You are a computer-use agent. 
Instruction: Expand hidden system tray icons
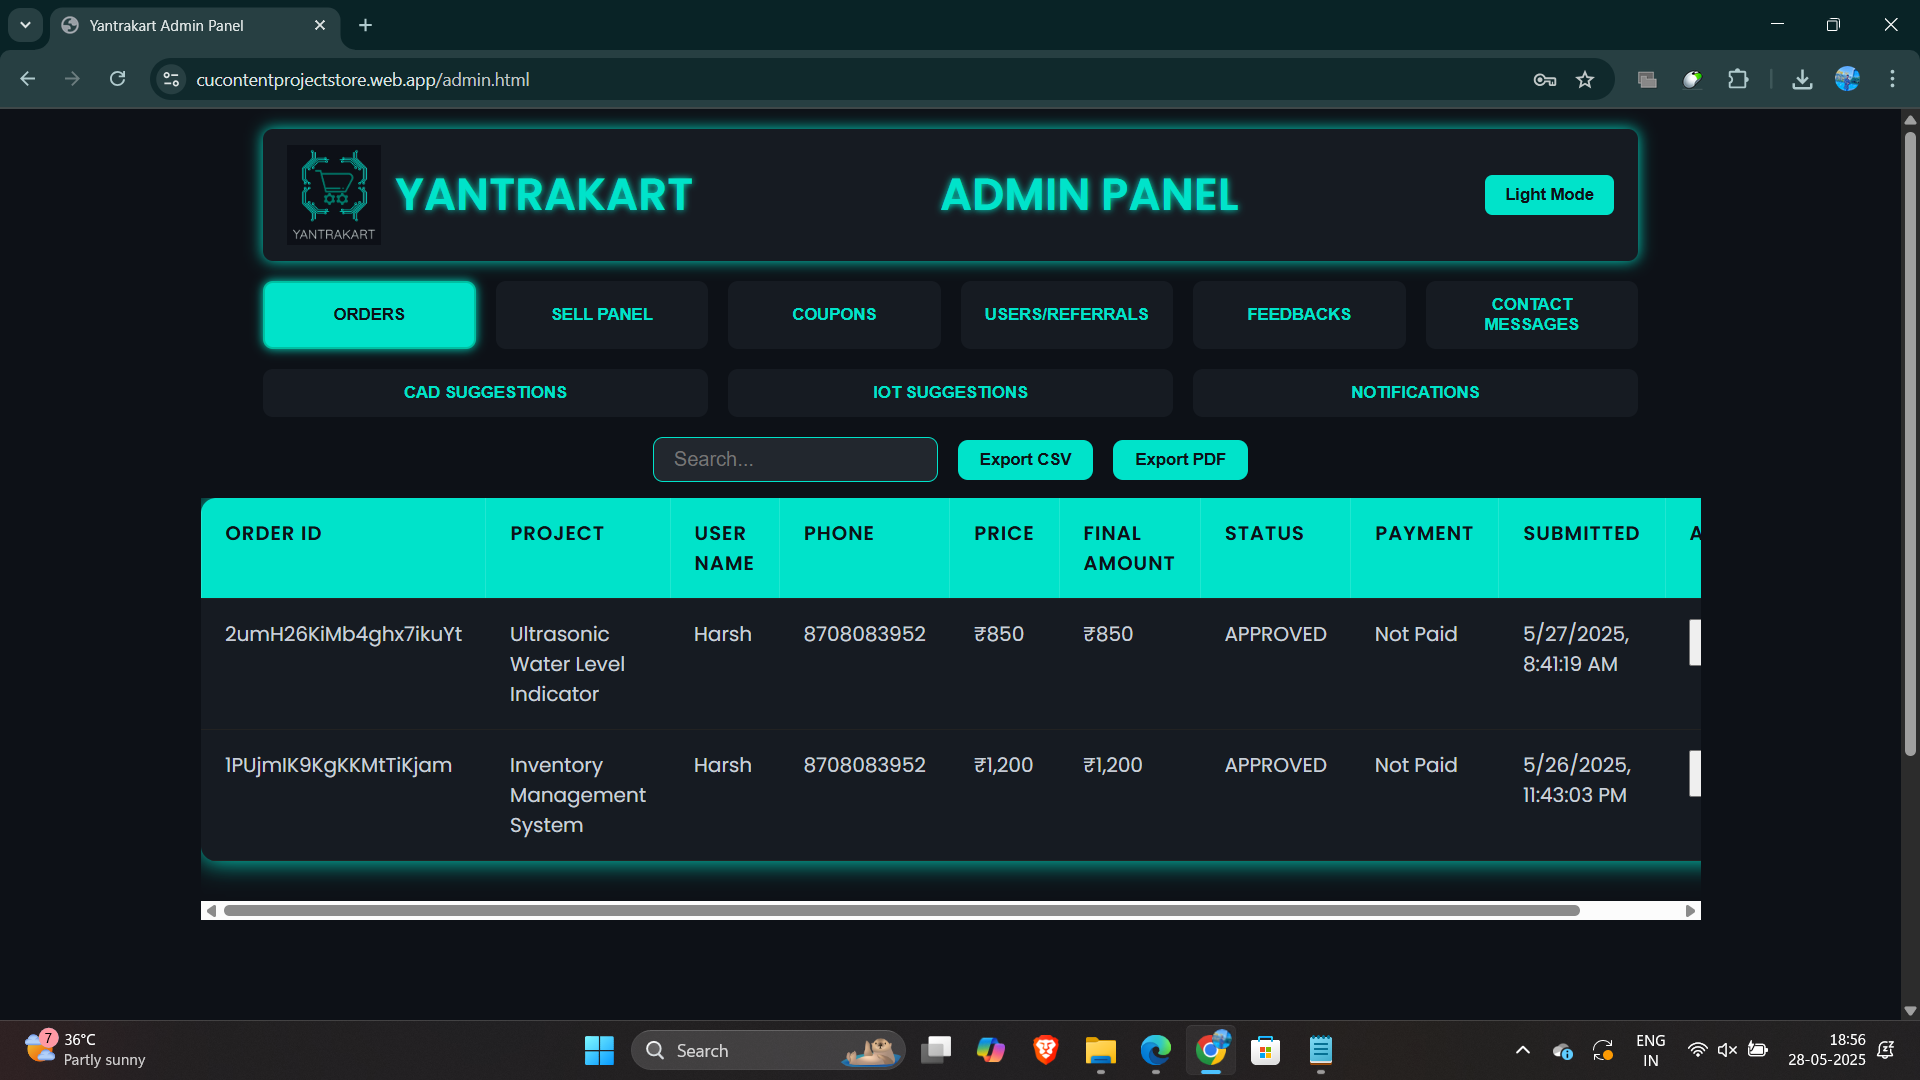pos(1522,1050)
